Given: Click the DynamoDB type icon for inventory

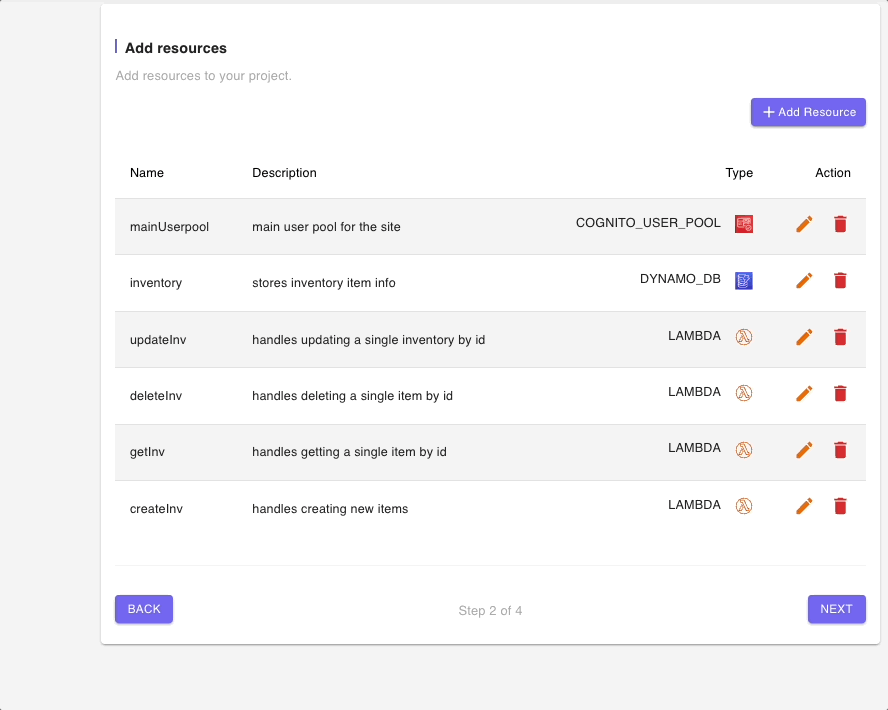Looking at the screenshot, I should (744, 280).
